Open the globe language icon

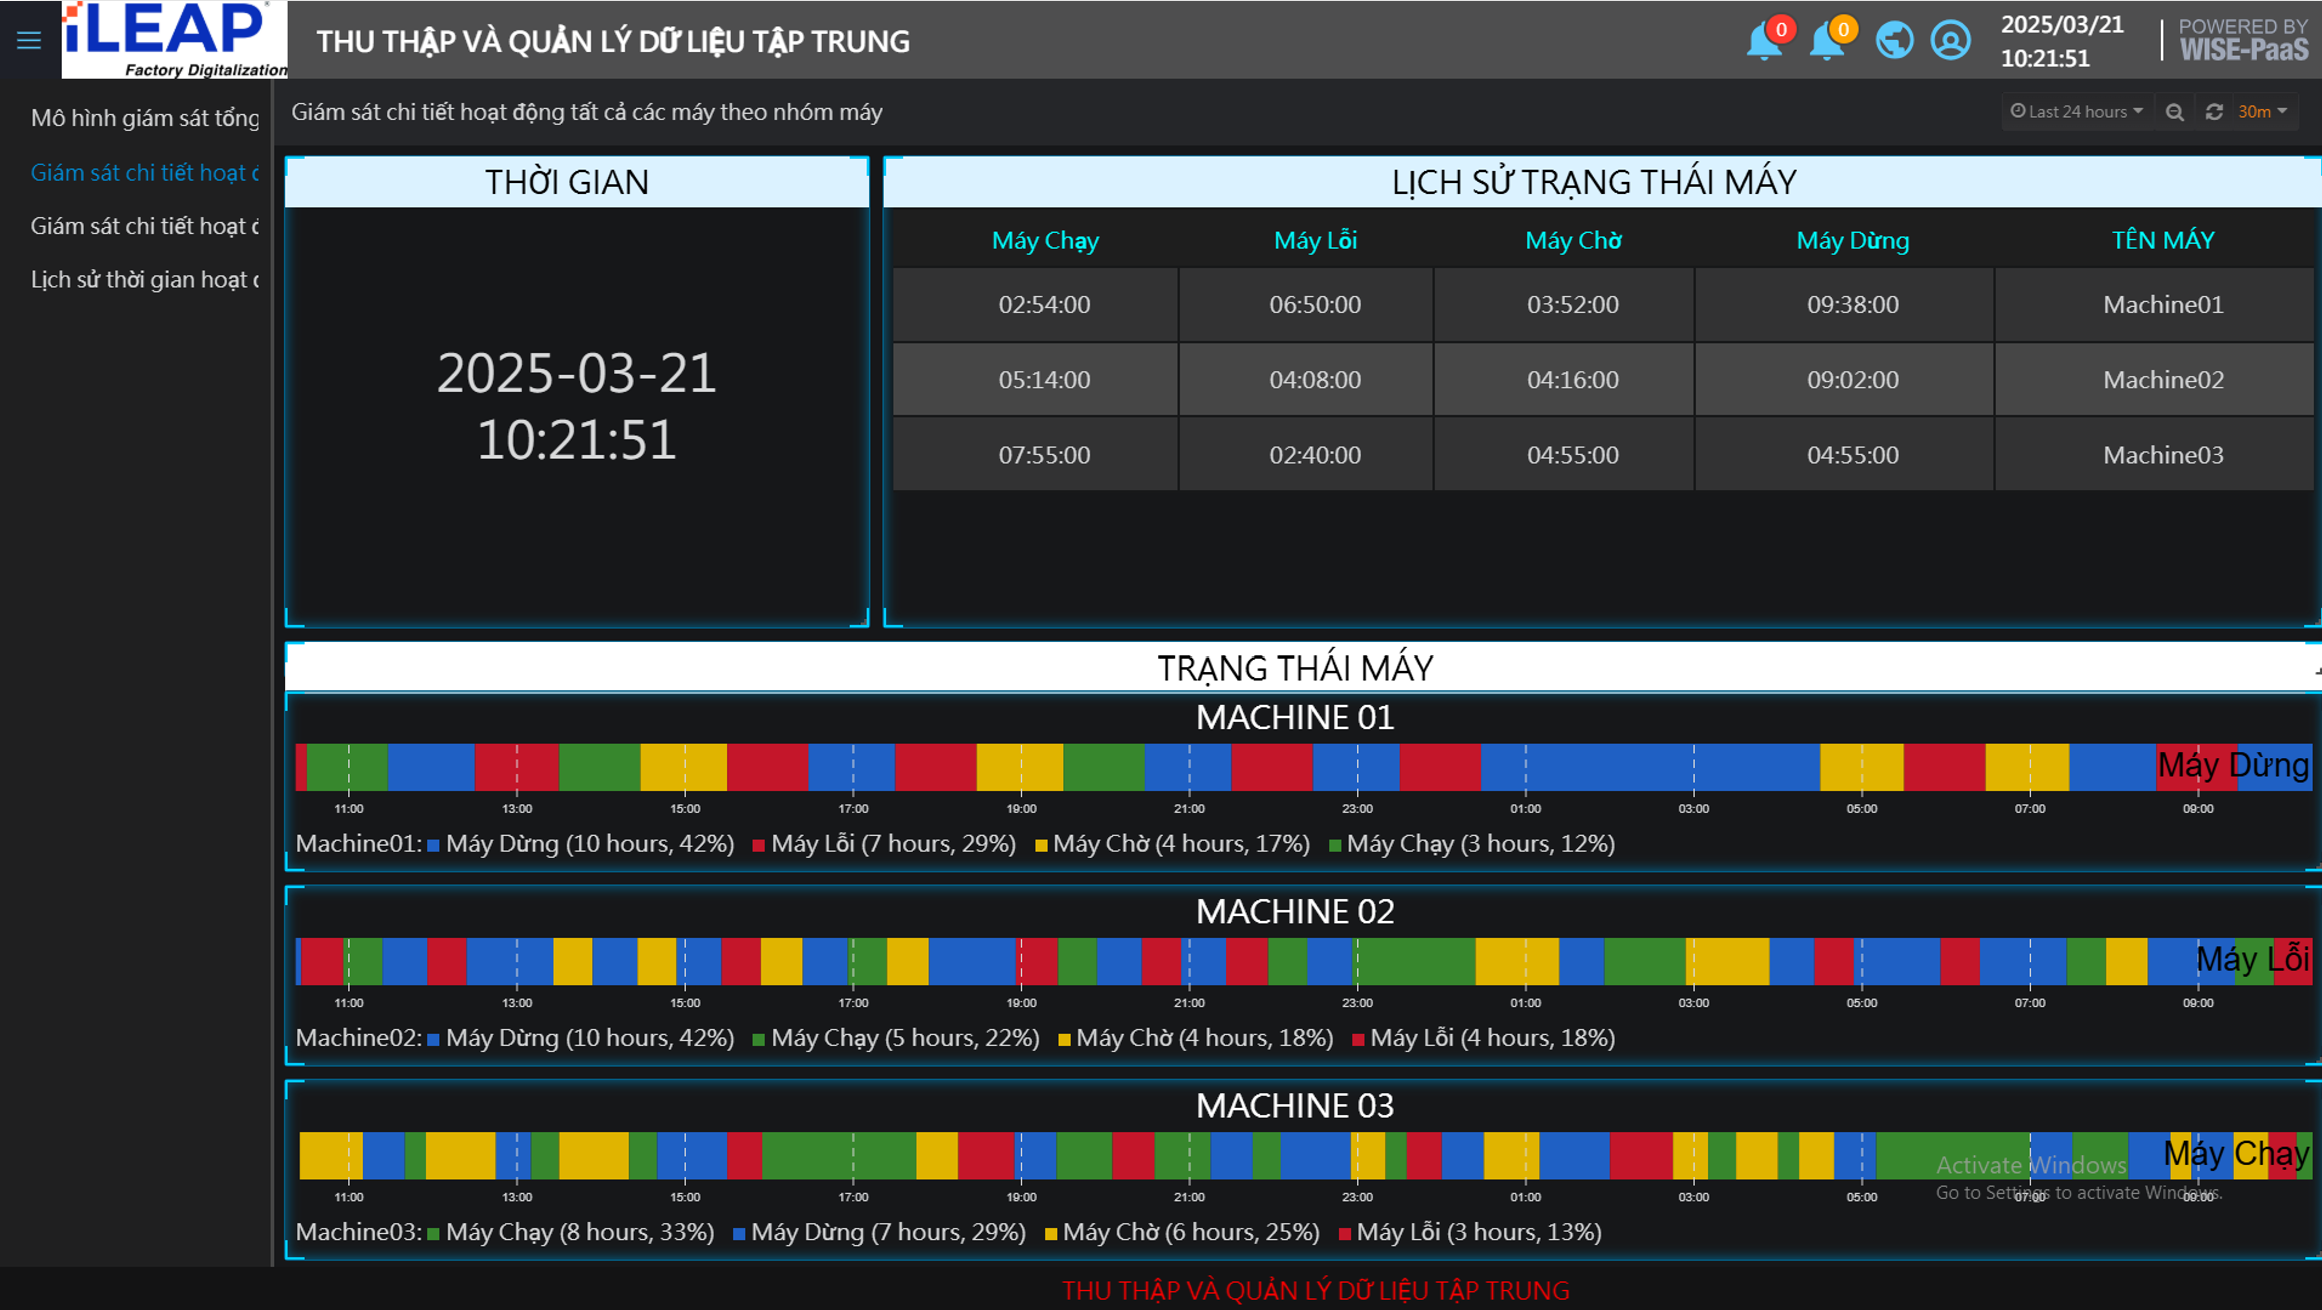(1894, 41)
